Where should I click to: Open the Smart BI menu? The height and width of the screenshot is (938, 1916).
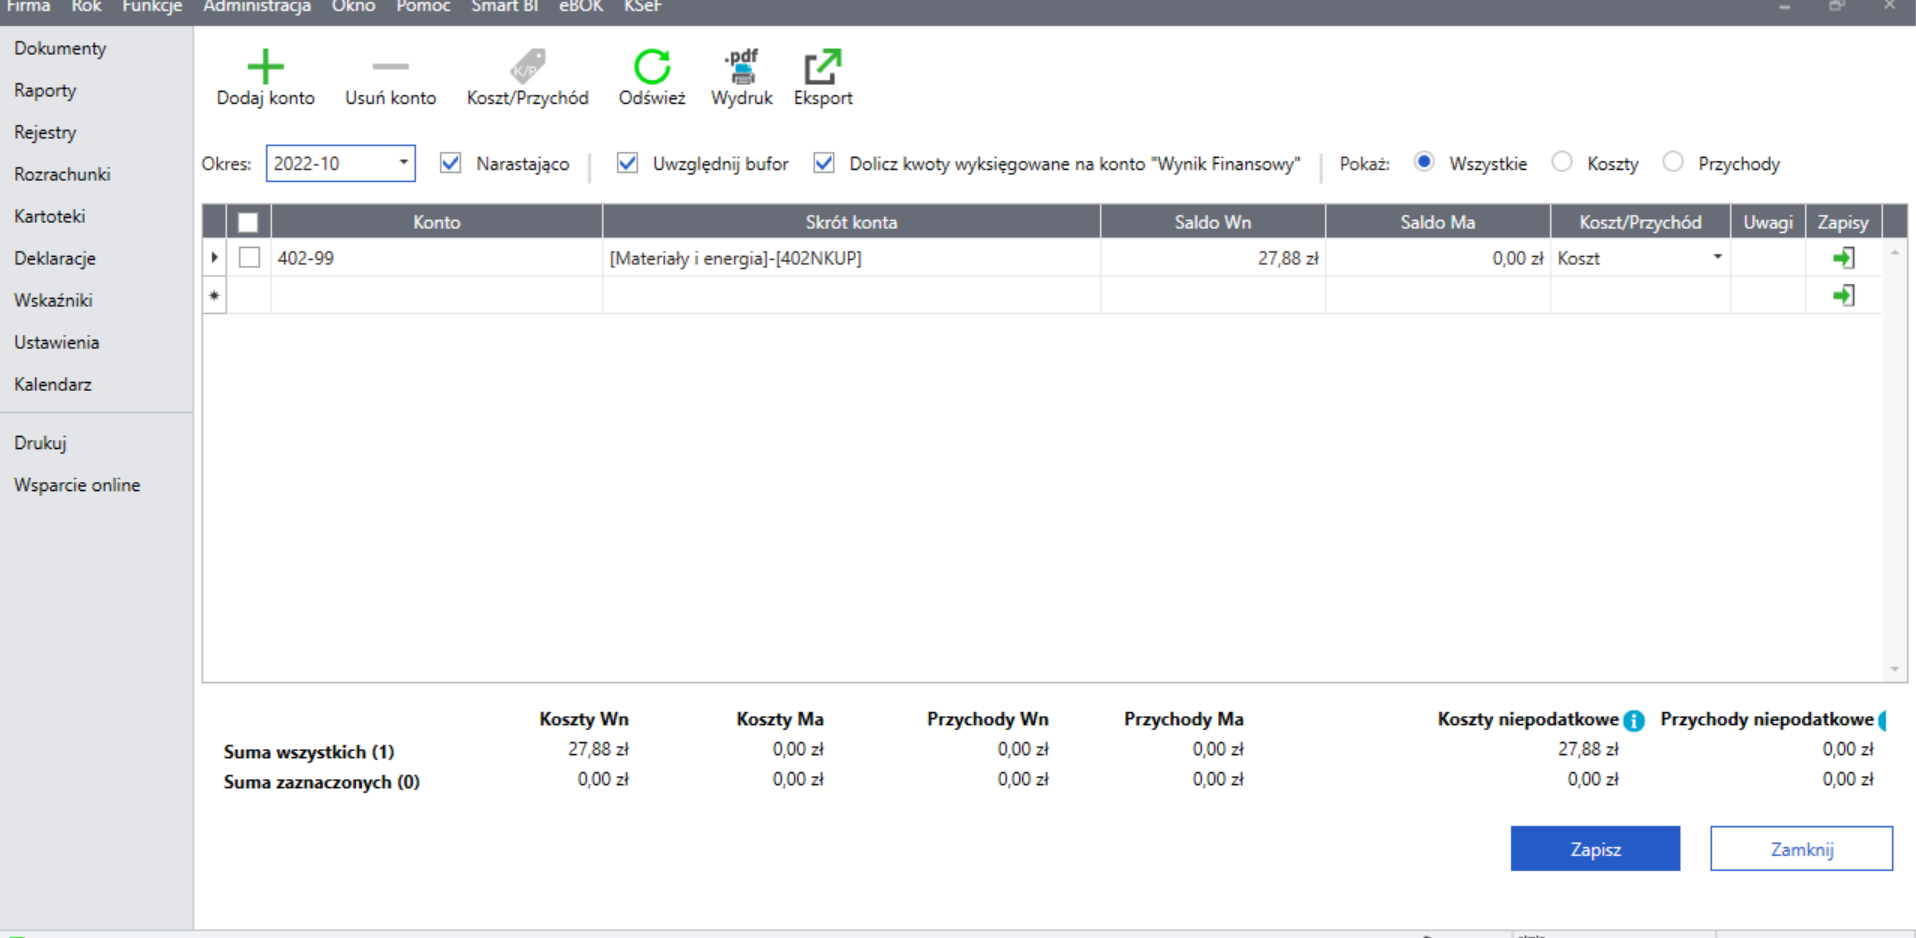click(505, 7)
